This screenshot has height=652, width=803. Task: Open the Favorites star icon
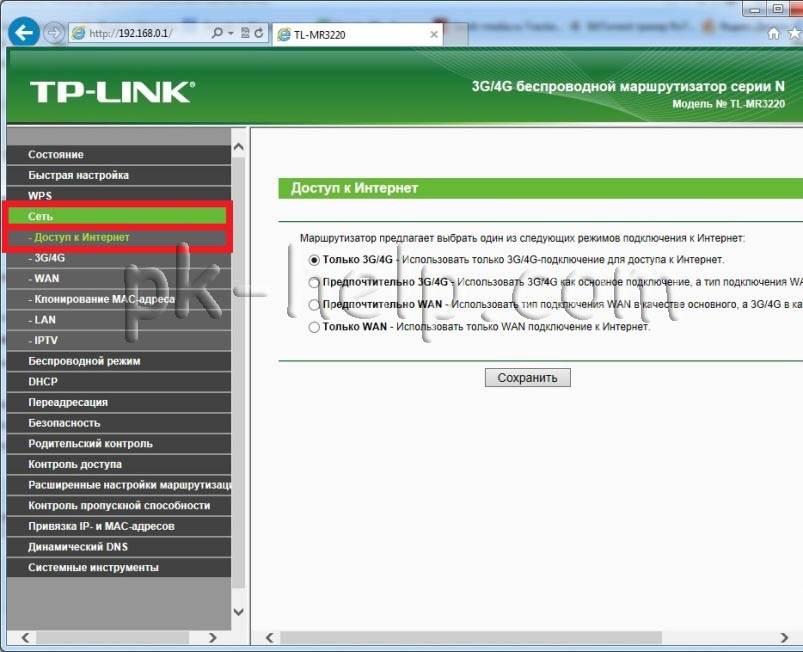(x=795, y=34)
